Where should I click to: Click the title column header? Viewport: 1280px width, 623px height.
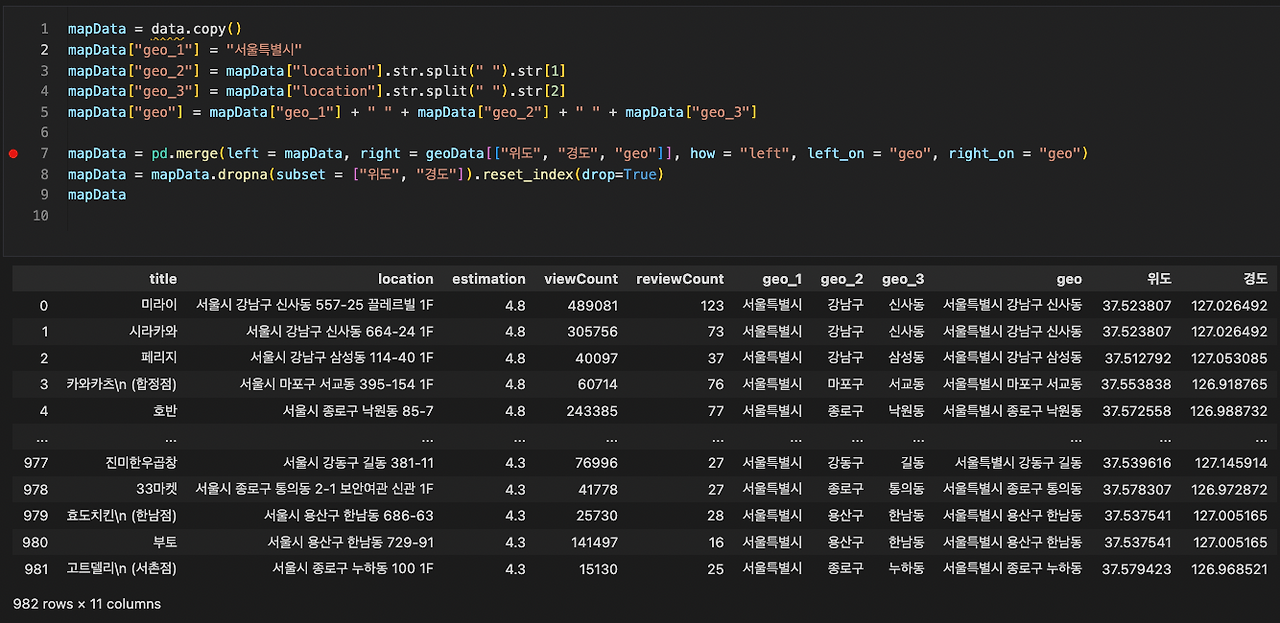162,279
